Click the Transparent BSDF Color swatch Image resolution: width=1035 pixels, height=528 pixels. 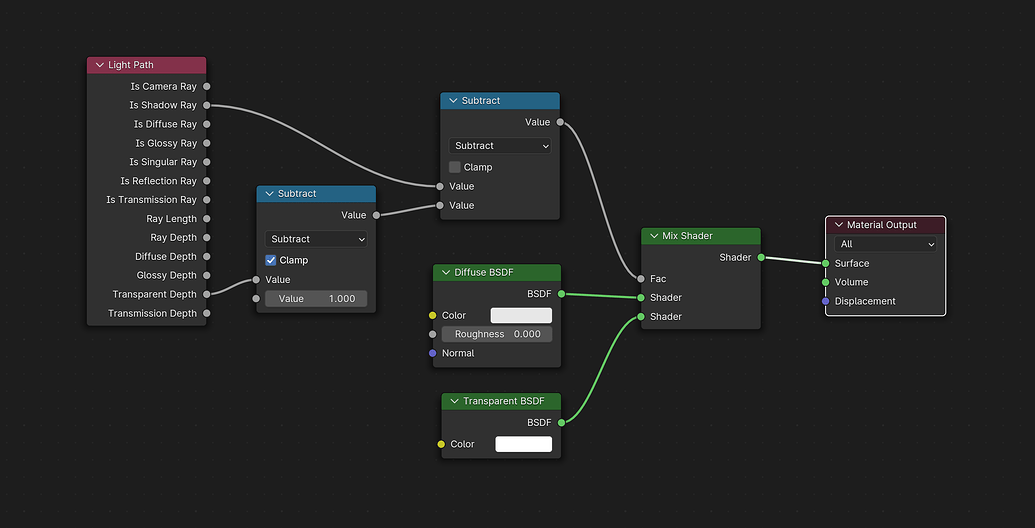tap(523, 444)
